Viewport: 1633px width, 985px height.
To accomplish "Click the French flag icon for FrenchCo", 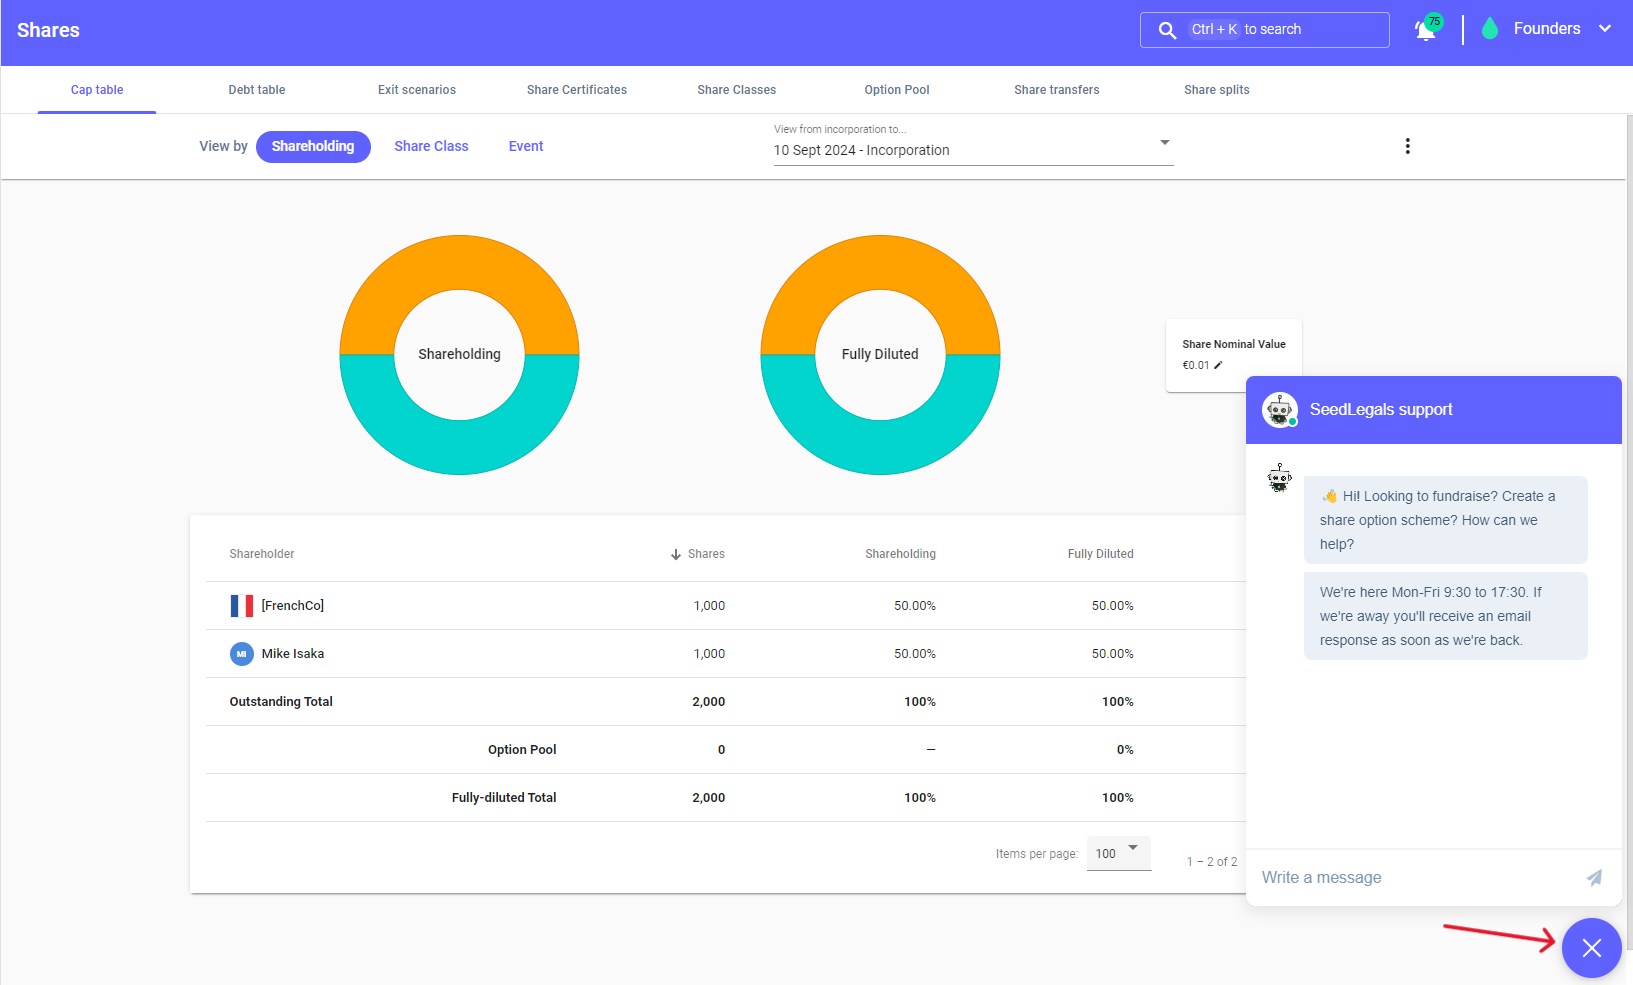I will tap(241, 606).
